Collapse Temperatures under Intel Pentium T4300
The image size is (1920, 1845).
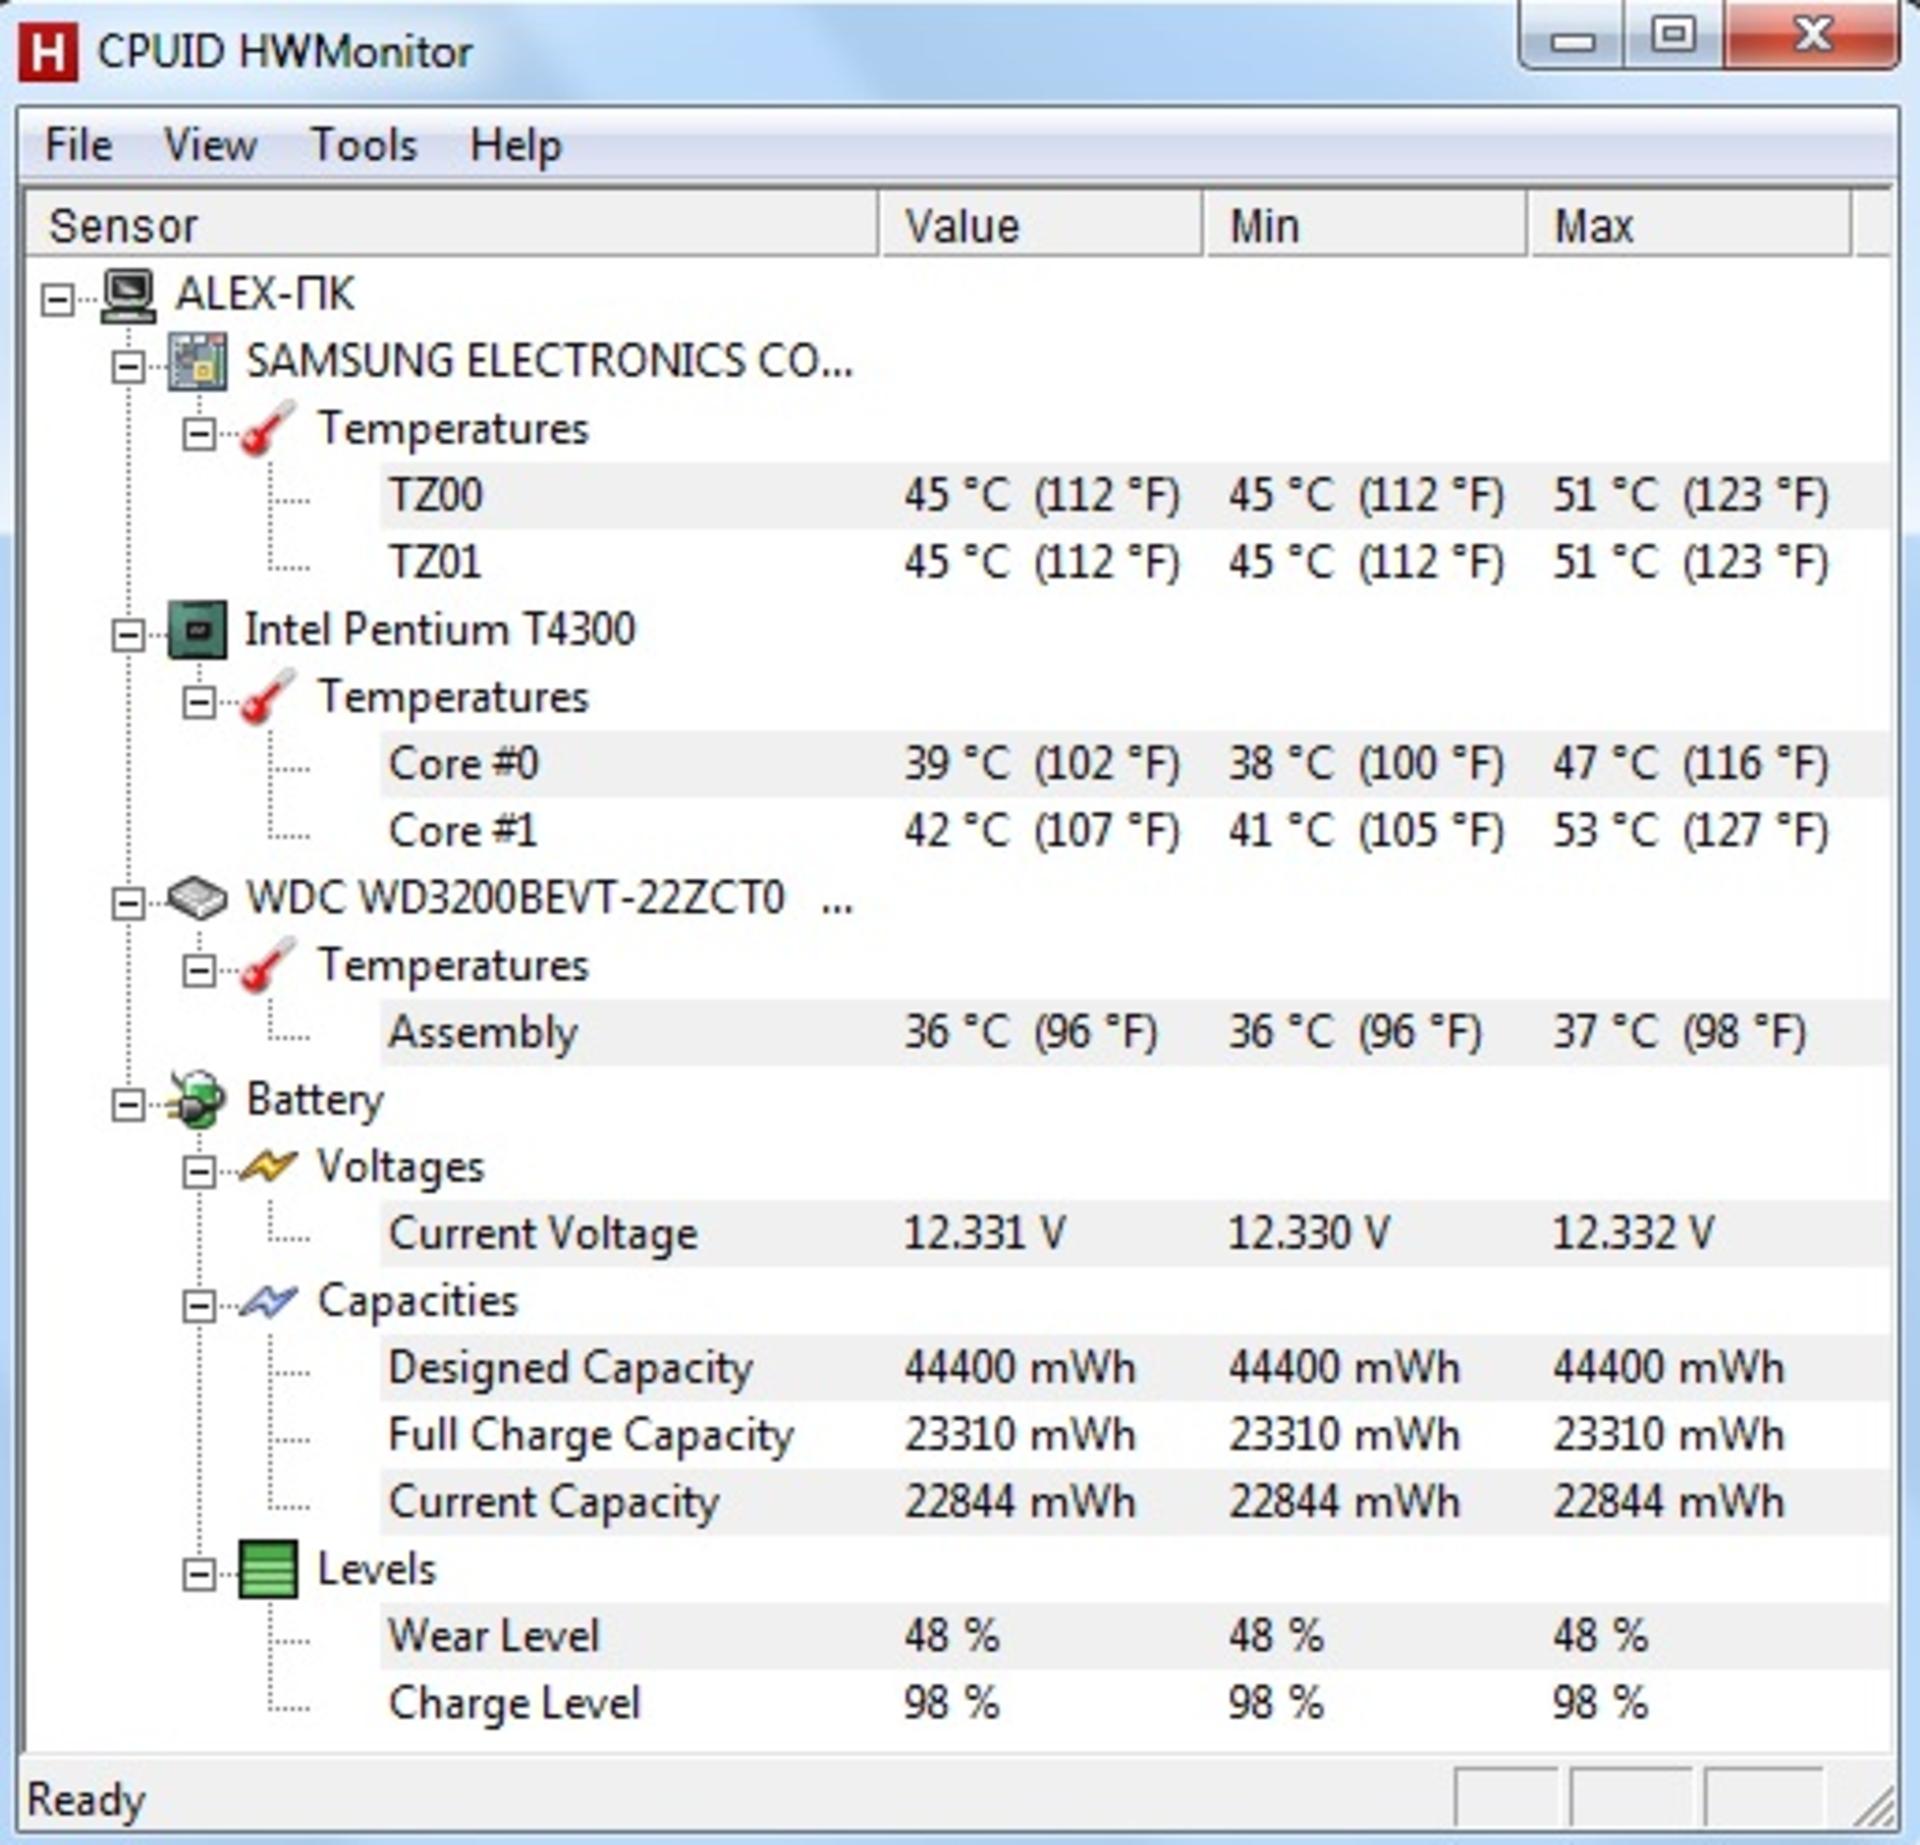[x=199, y=702]
